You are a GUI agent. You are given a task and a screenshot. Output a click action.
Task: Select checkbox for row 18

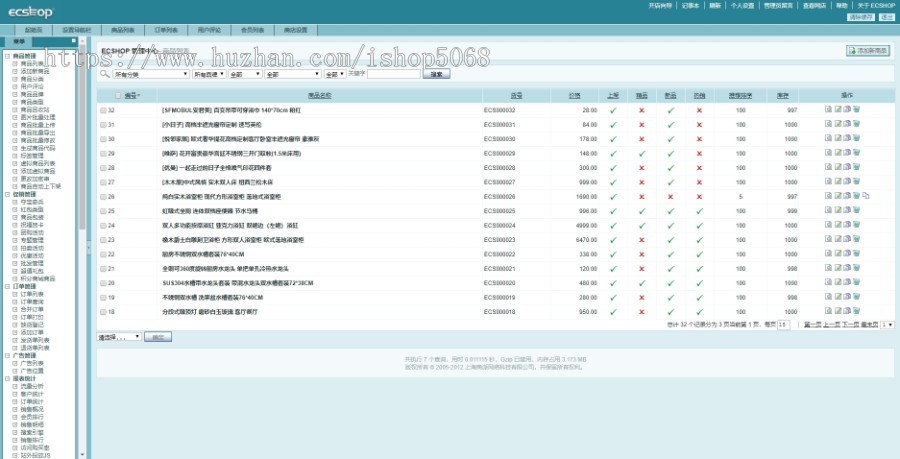tap(103, 312)
